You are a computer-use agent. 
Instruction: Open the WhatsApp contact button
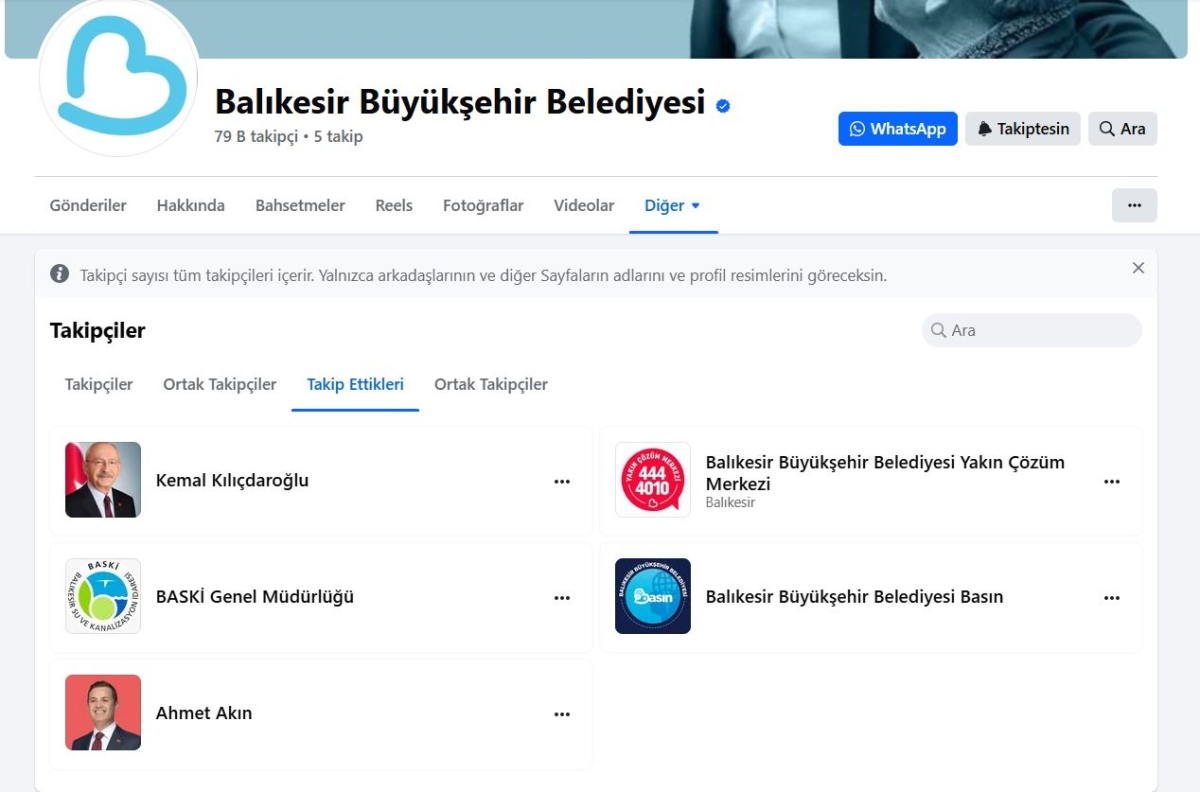(x=898, y=129)
